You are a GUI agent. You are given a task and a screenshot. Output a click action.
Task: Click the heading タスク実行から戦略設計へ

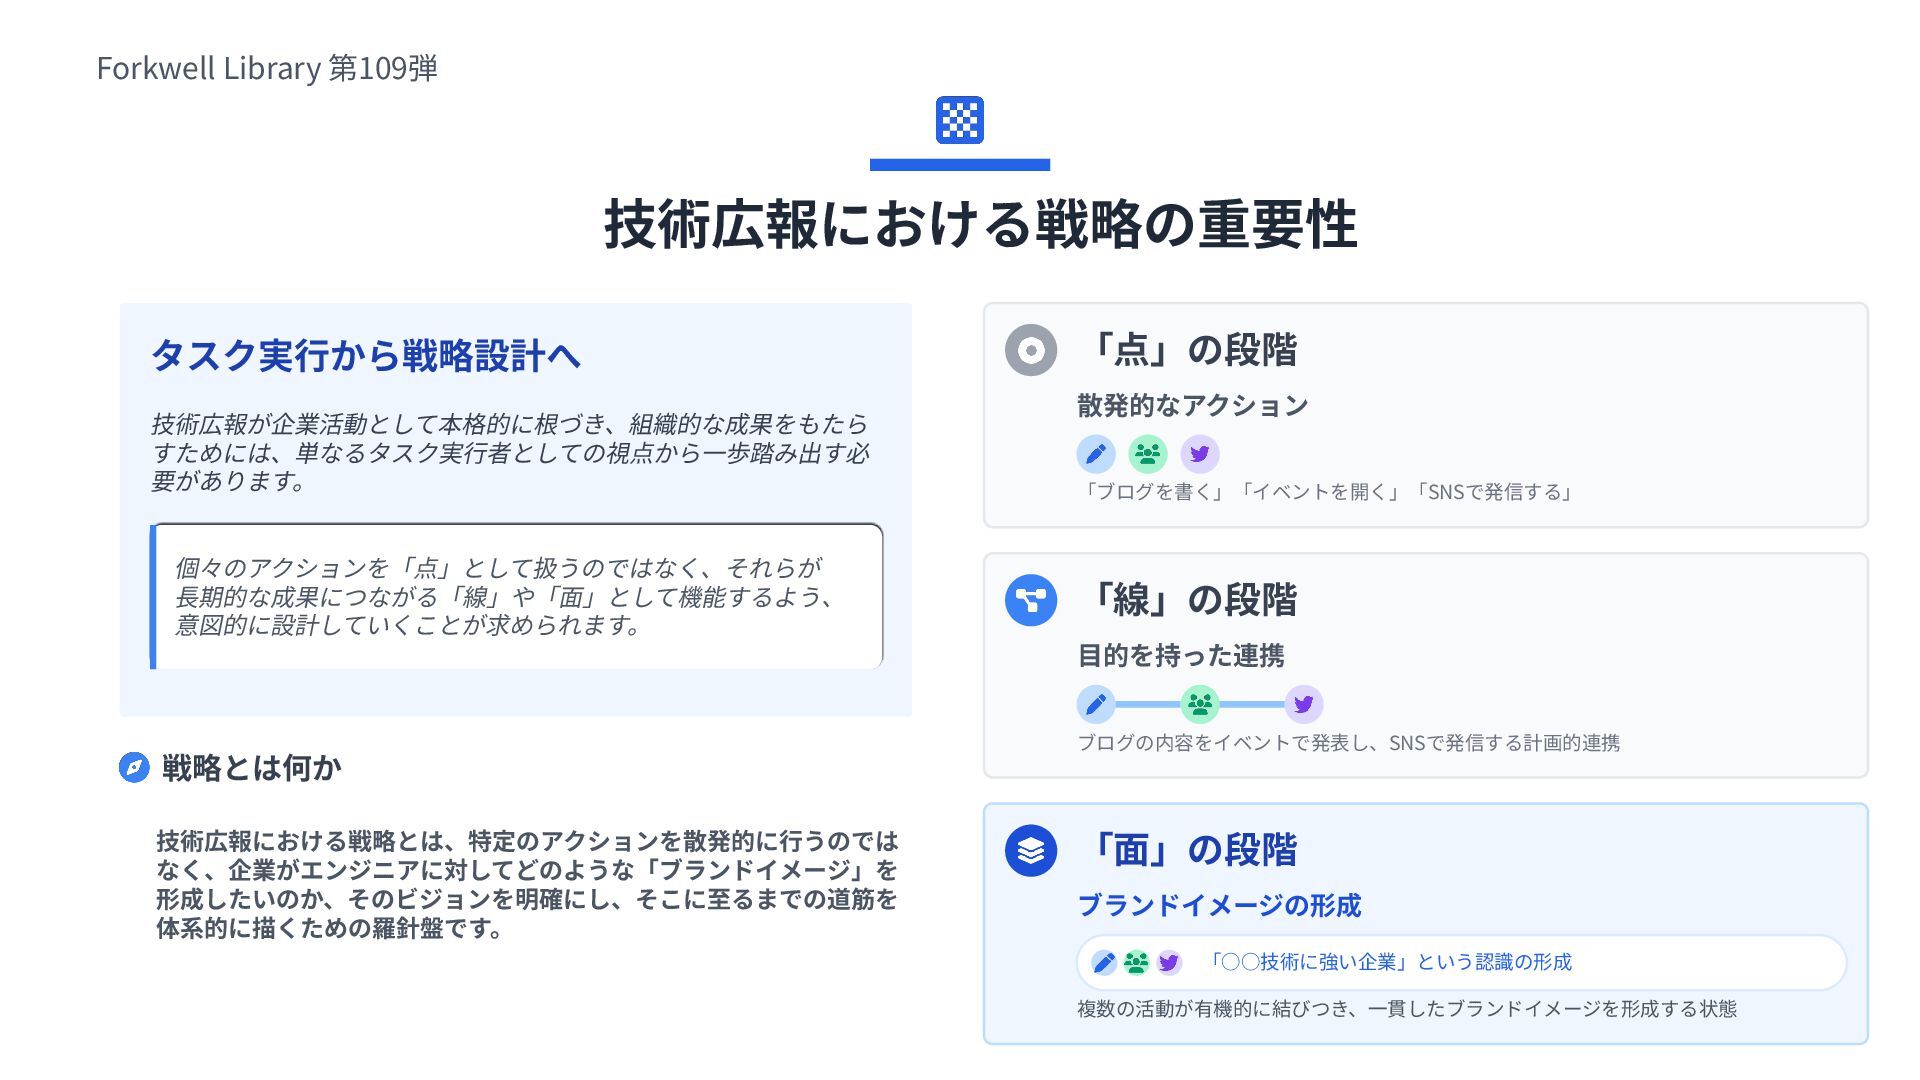click(x=366, y=355)
